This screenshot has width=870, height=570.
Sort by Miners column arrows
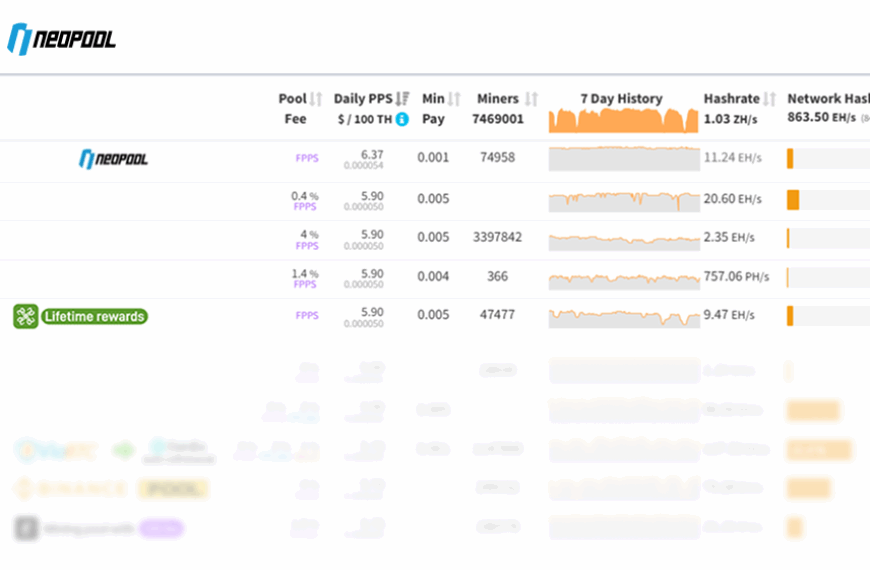point(531,99)
